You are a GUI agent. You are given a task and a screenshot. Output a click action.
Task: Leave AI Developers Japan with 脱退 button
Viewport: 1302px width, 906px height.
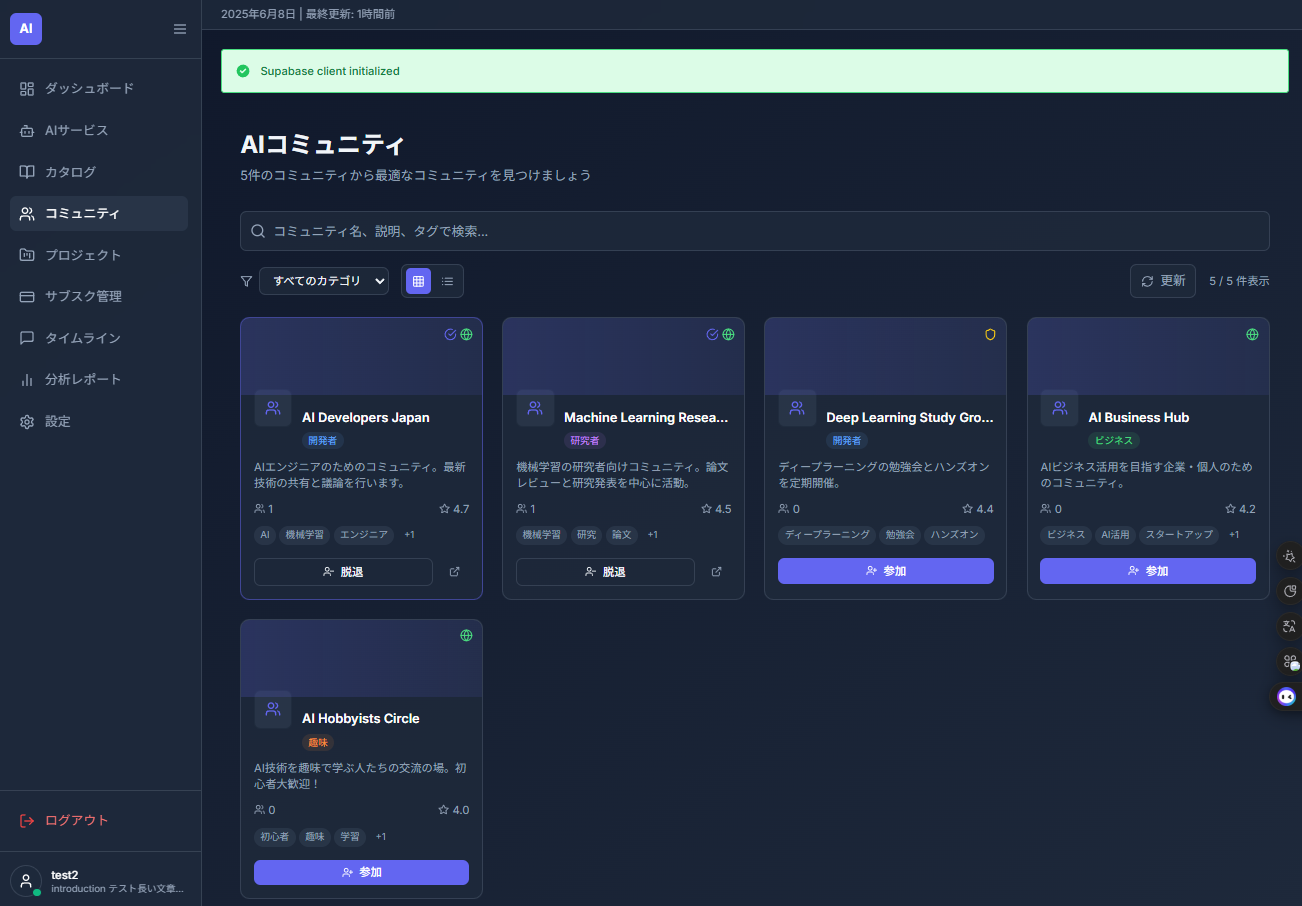(343, 572)
